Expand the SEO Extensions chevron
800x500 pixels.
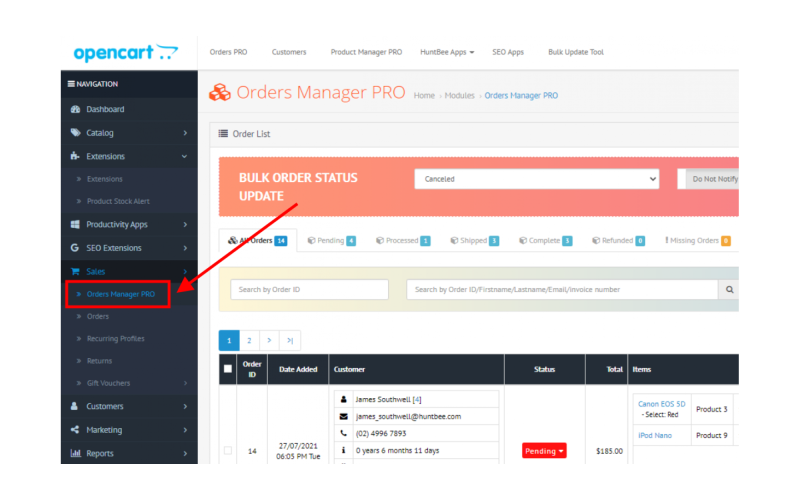pos(185,248)
